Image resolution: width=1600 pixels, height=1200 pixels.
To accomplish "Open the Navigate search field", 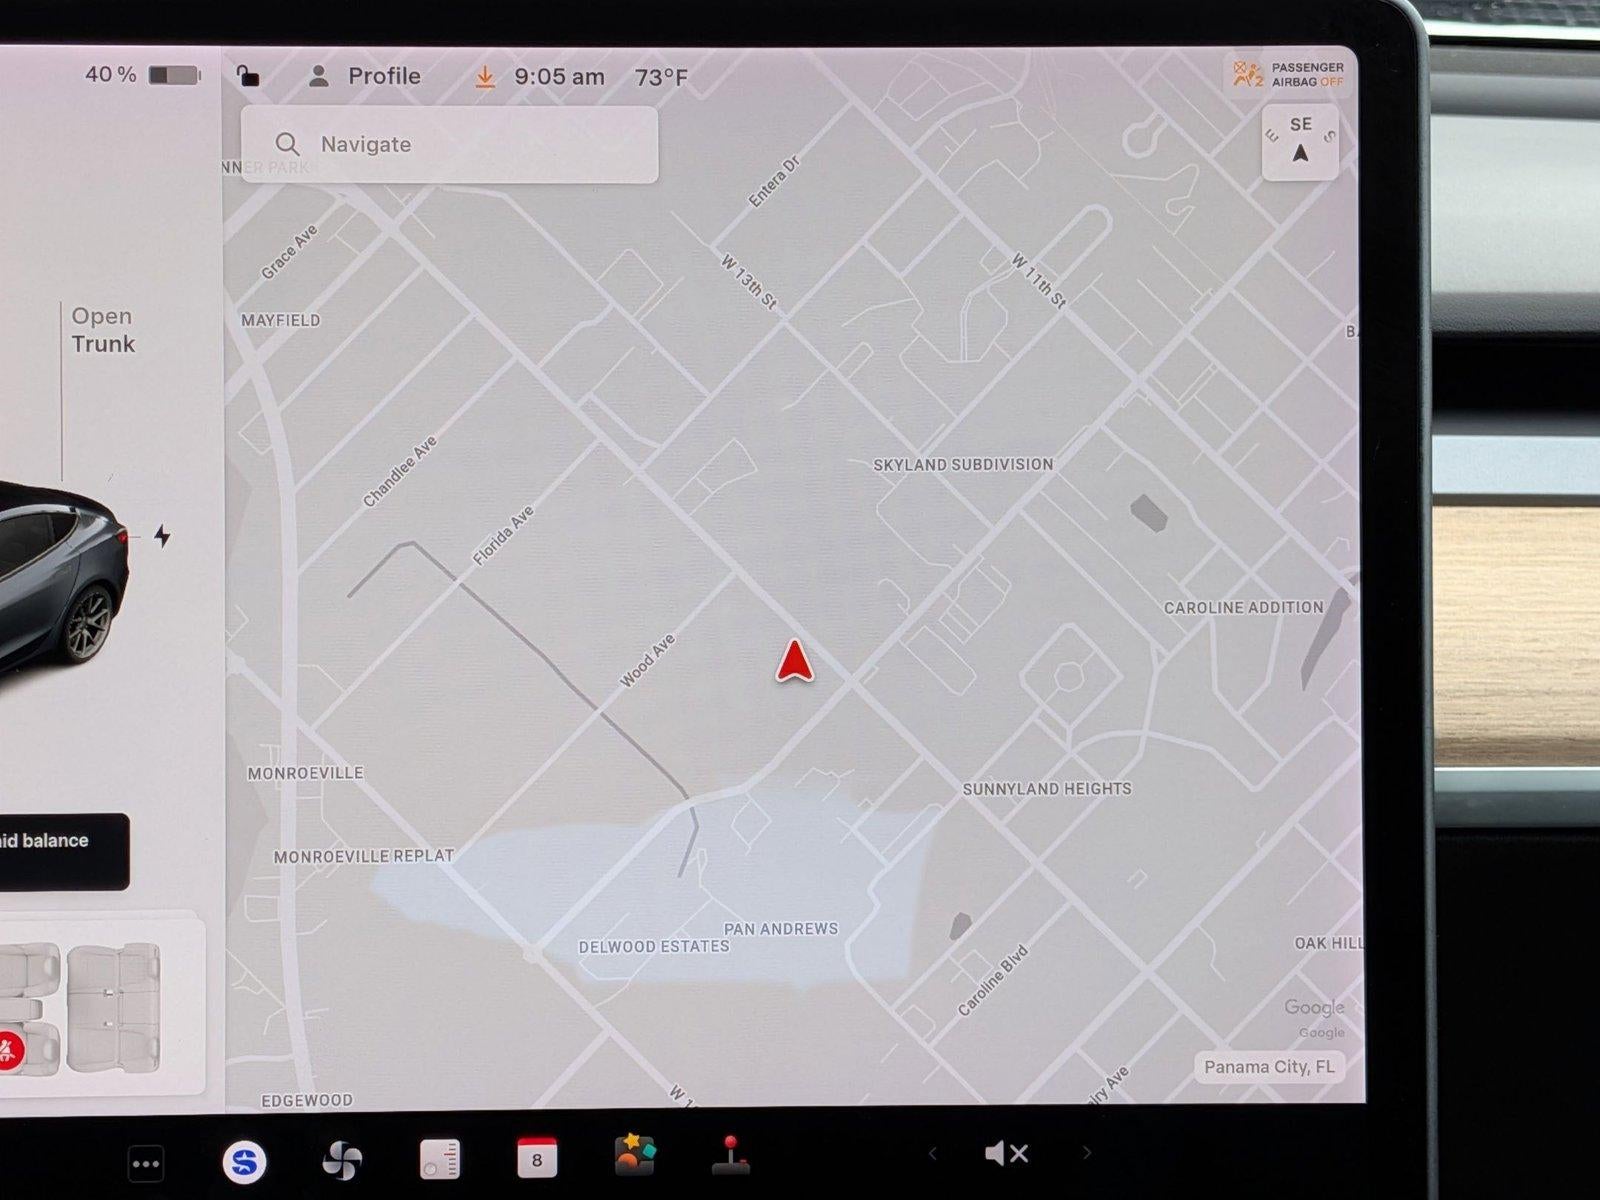I will pyautogui.click(x=449, y=144).
